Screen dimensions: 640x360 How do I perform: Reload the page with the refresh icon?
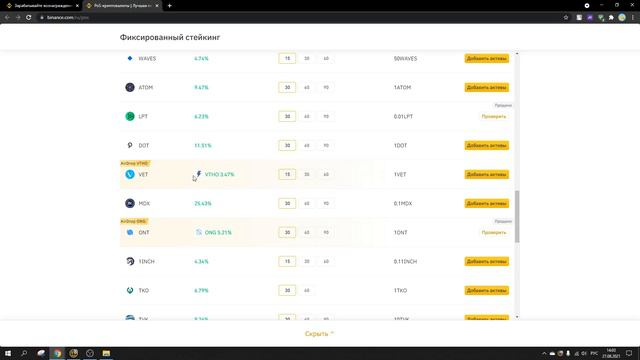coord(29,18)
